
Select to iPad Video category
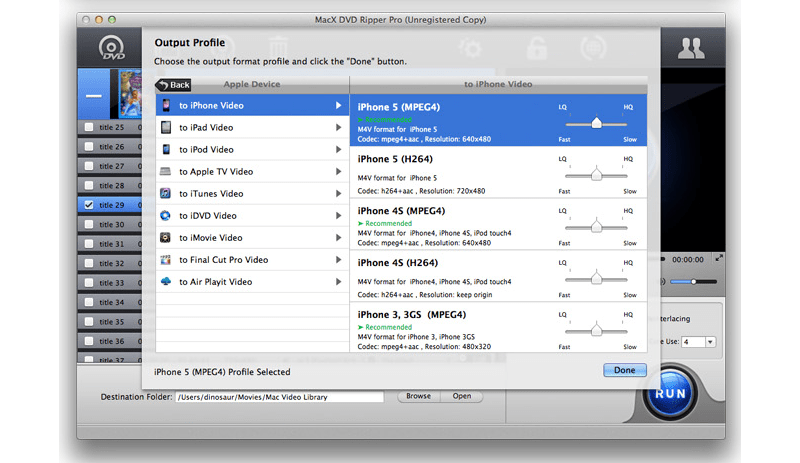[x=253, y=127]
